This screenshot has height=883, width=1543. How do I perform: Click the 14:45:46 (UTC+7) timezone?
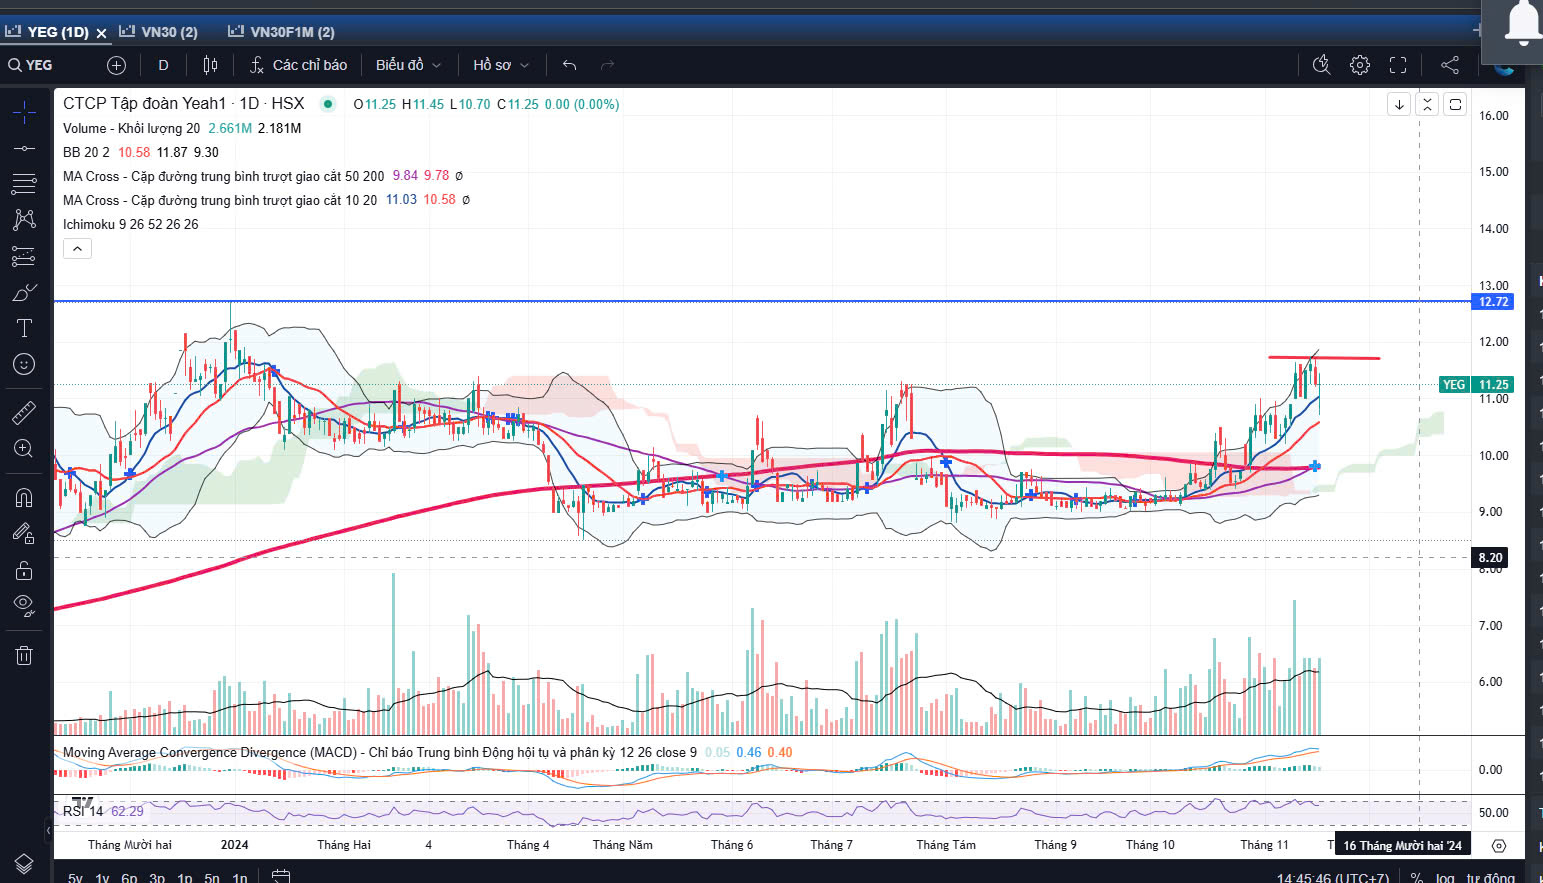pos(1333,878)
